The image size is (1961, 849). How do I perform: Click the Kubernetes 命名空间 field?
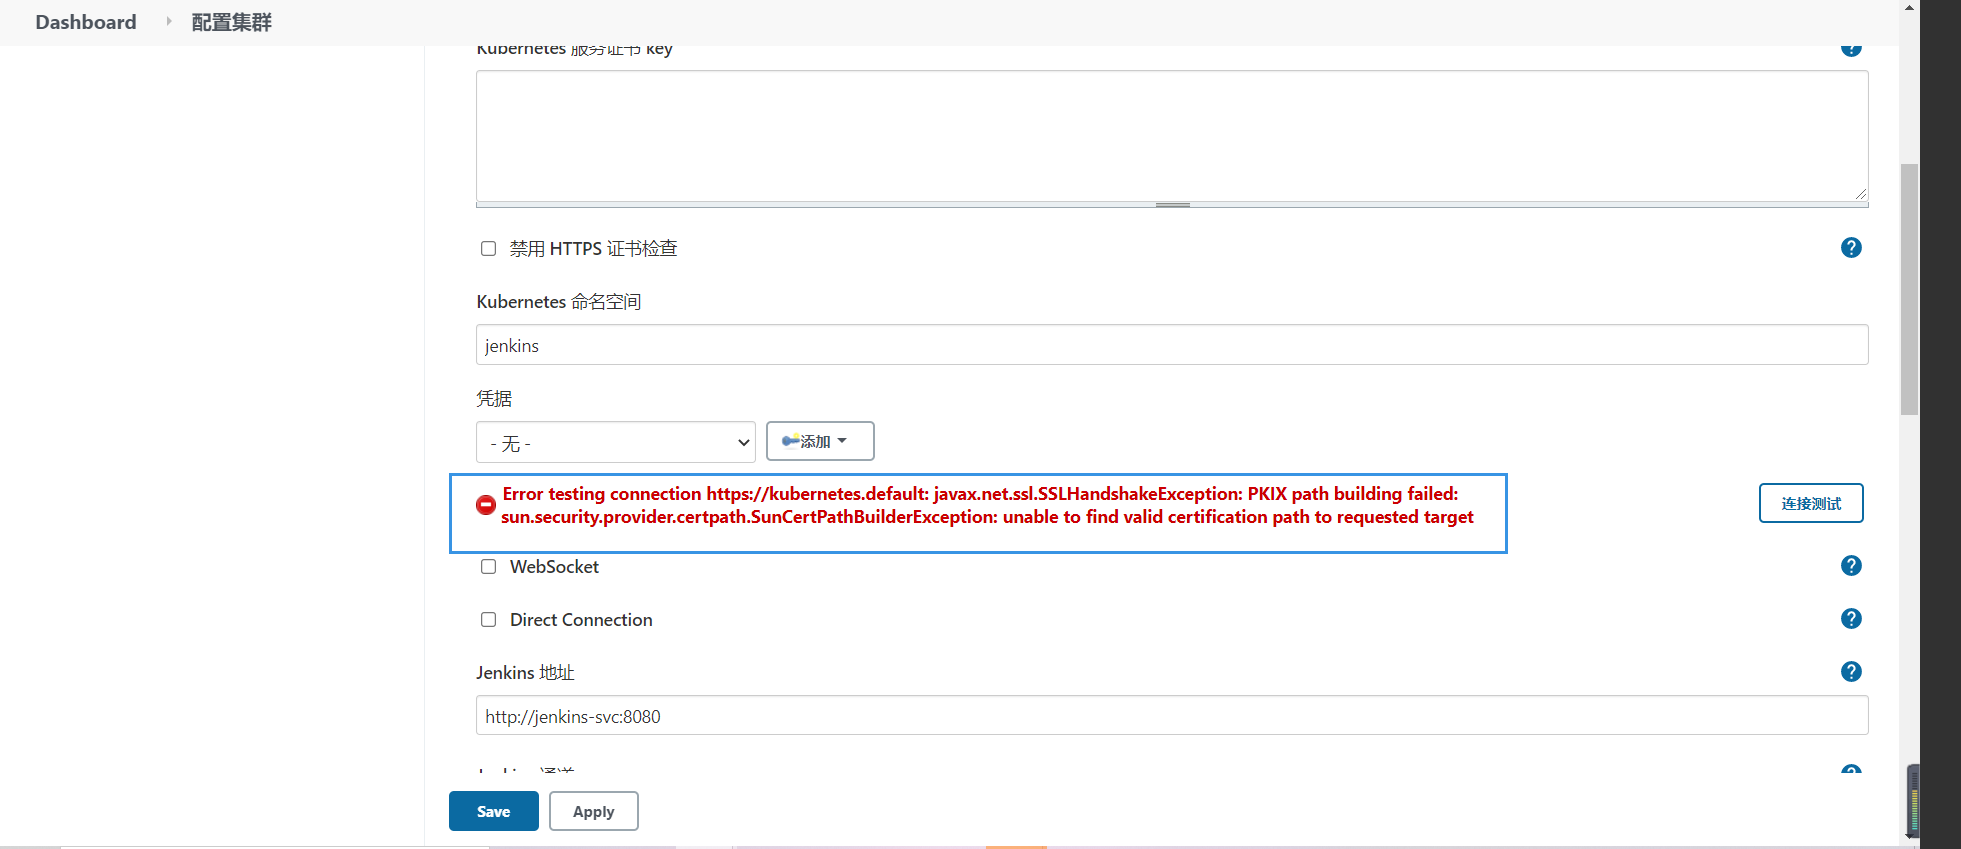click(x=1172, y=345)
